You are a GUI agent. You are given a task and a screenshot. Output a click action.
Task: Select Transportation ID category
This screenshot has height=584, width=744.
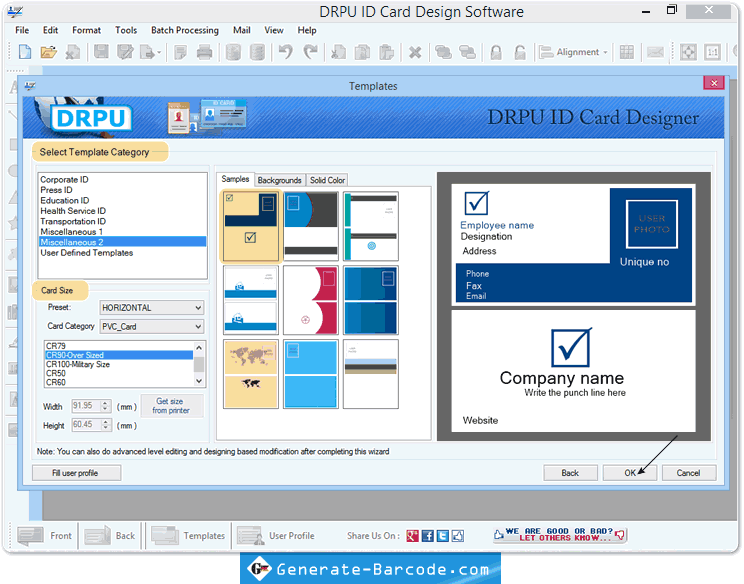point(122,221)
